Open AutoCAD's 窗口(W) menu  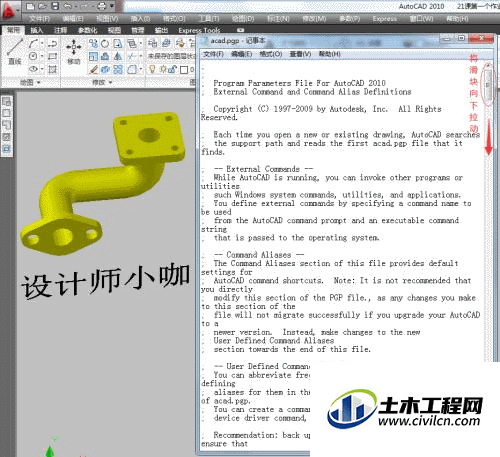421,19
